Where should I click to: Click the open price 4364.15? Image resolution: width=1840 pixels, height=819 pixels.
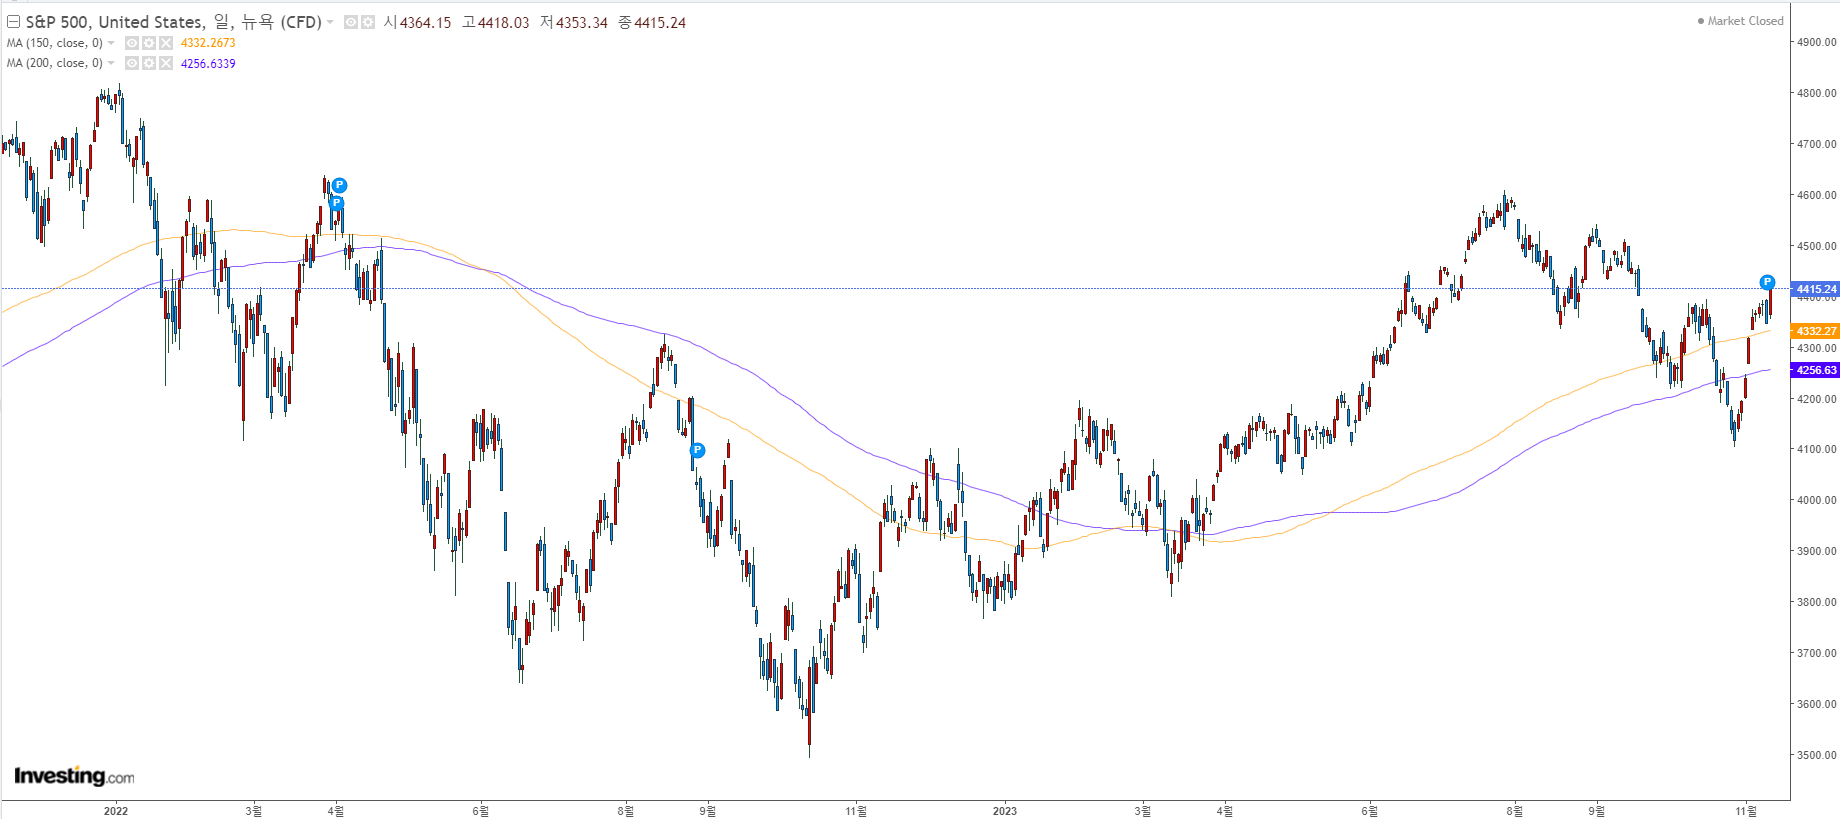click(x=426, y=23)
